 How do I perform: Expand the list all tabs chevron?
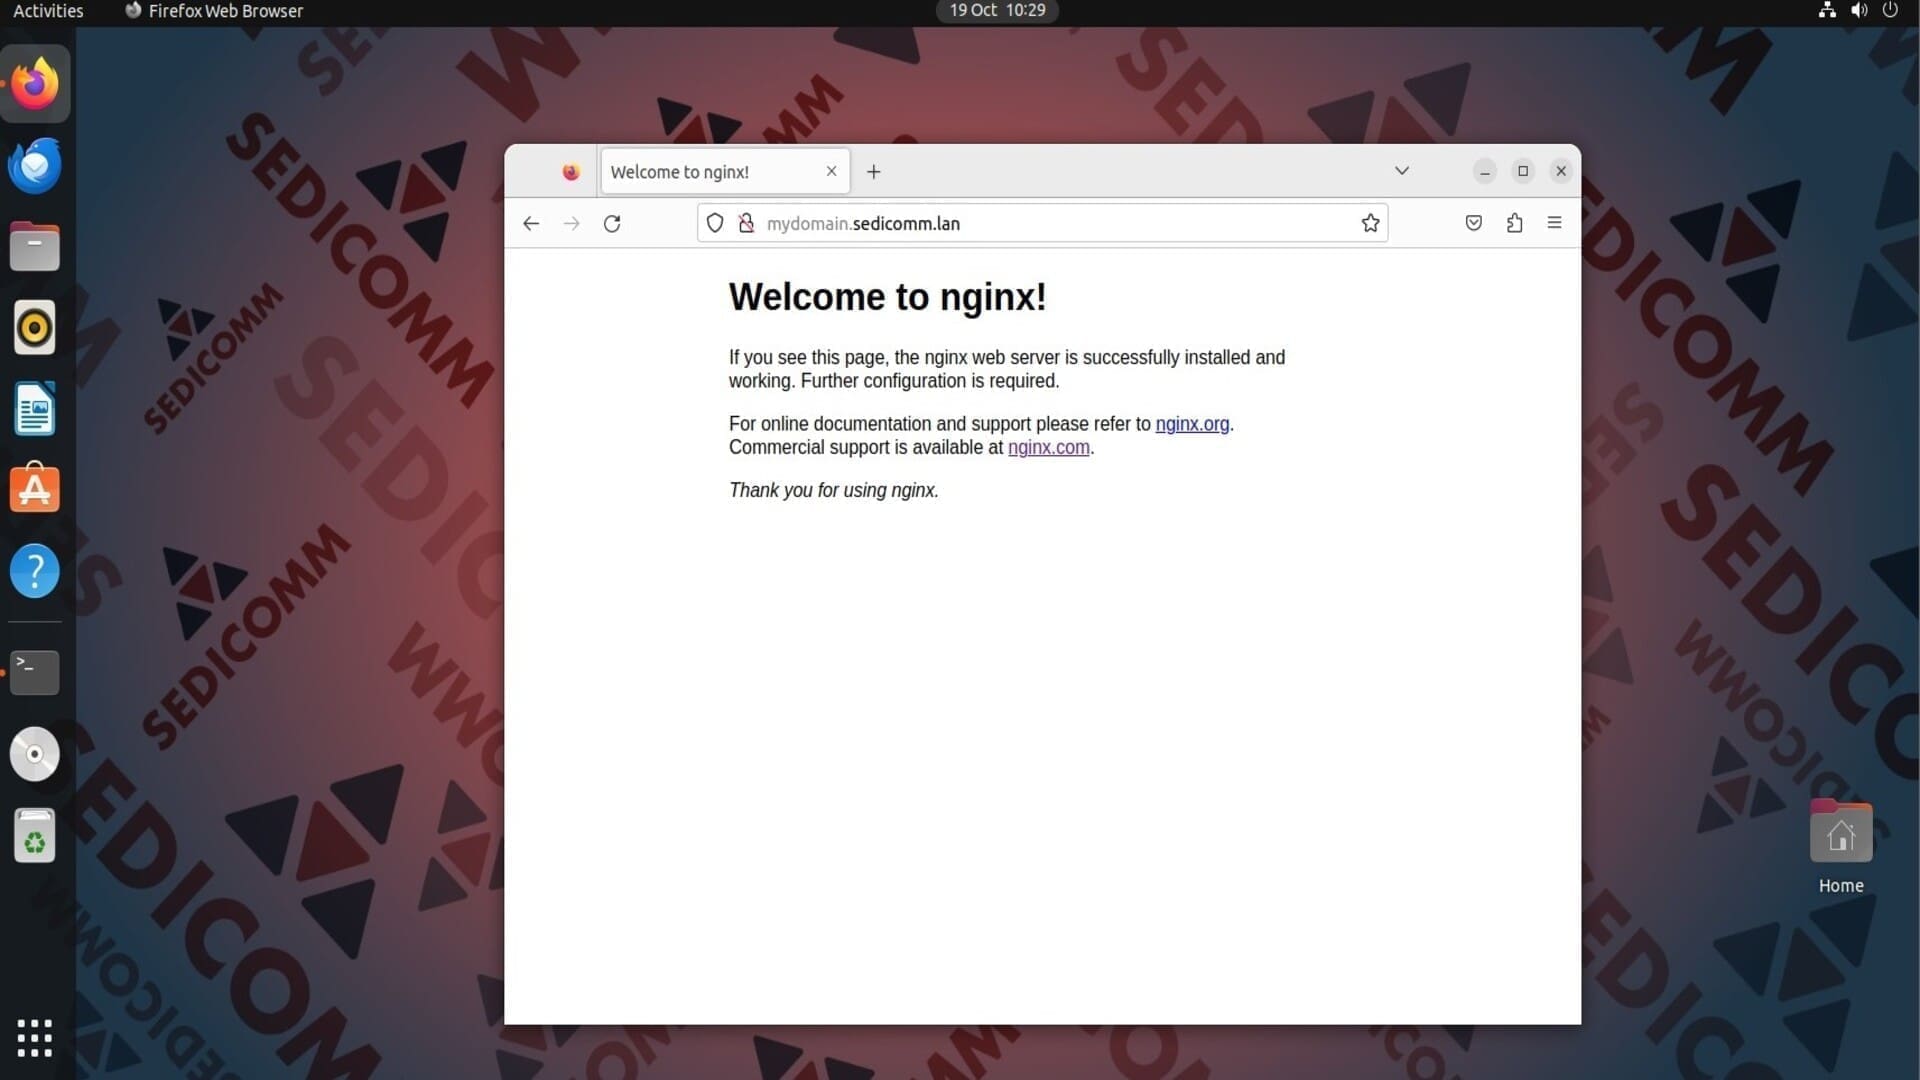click(1402, 171)
